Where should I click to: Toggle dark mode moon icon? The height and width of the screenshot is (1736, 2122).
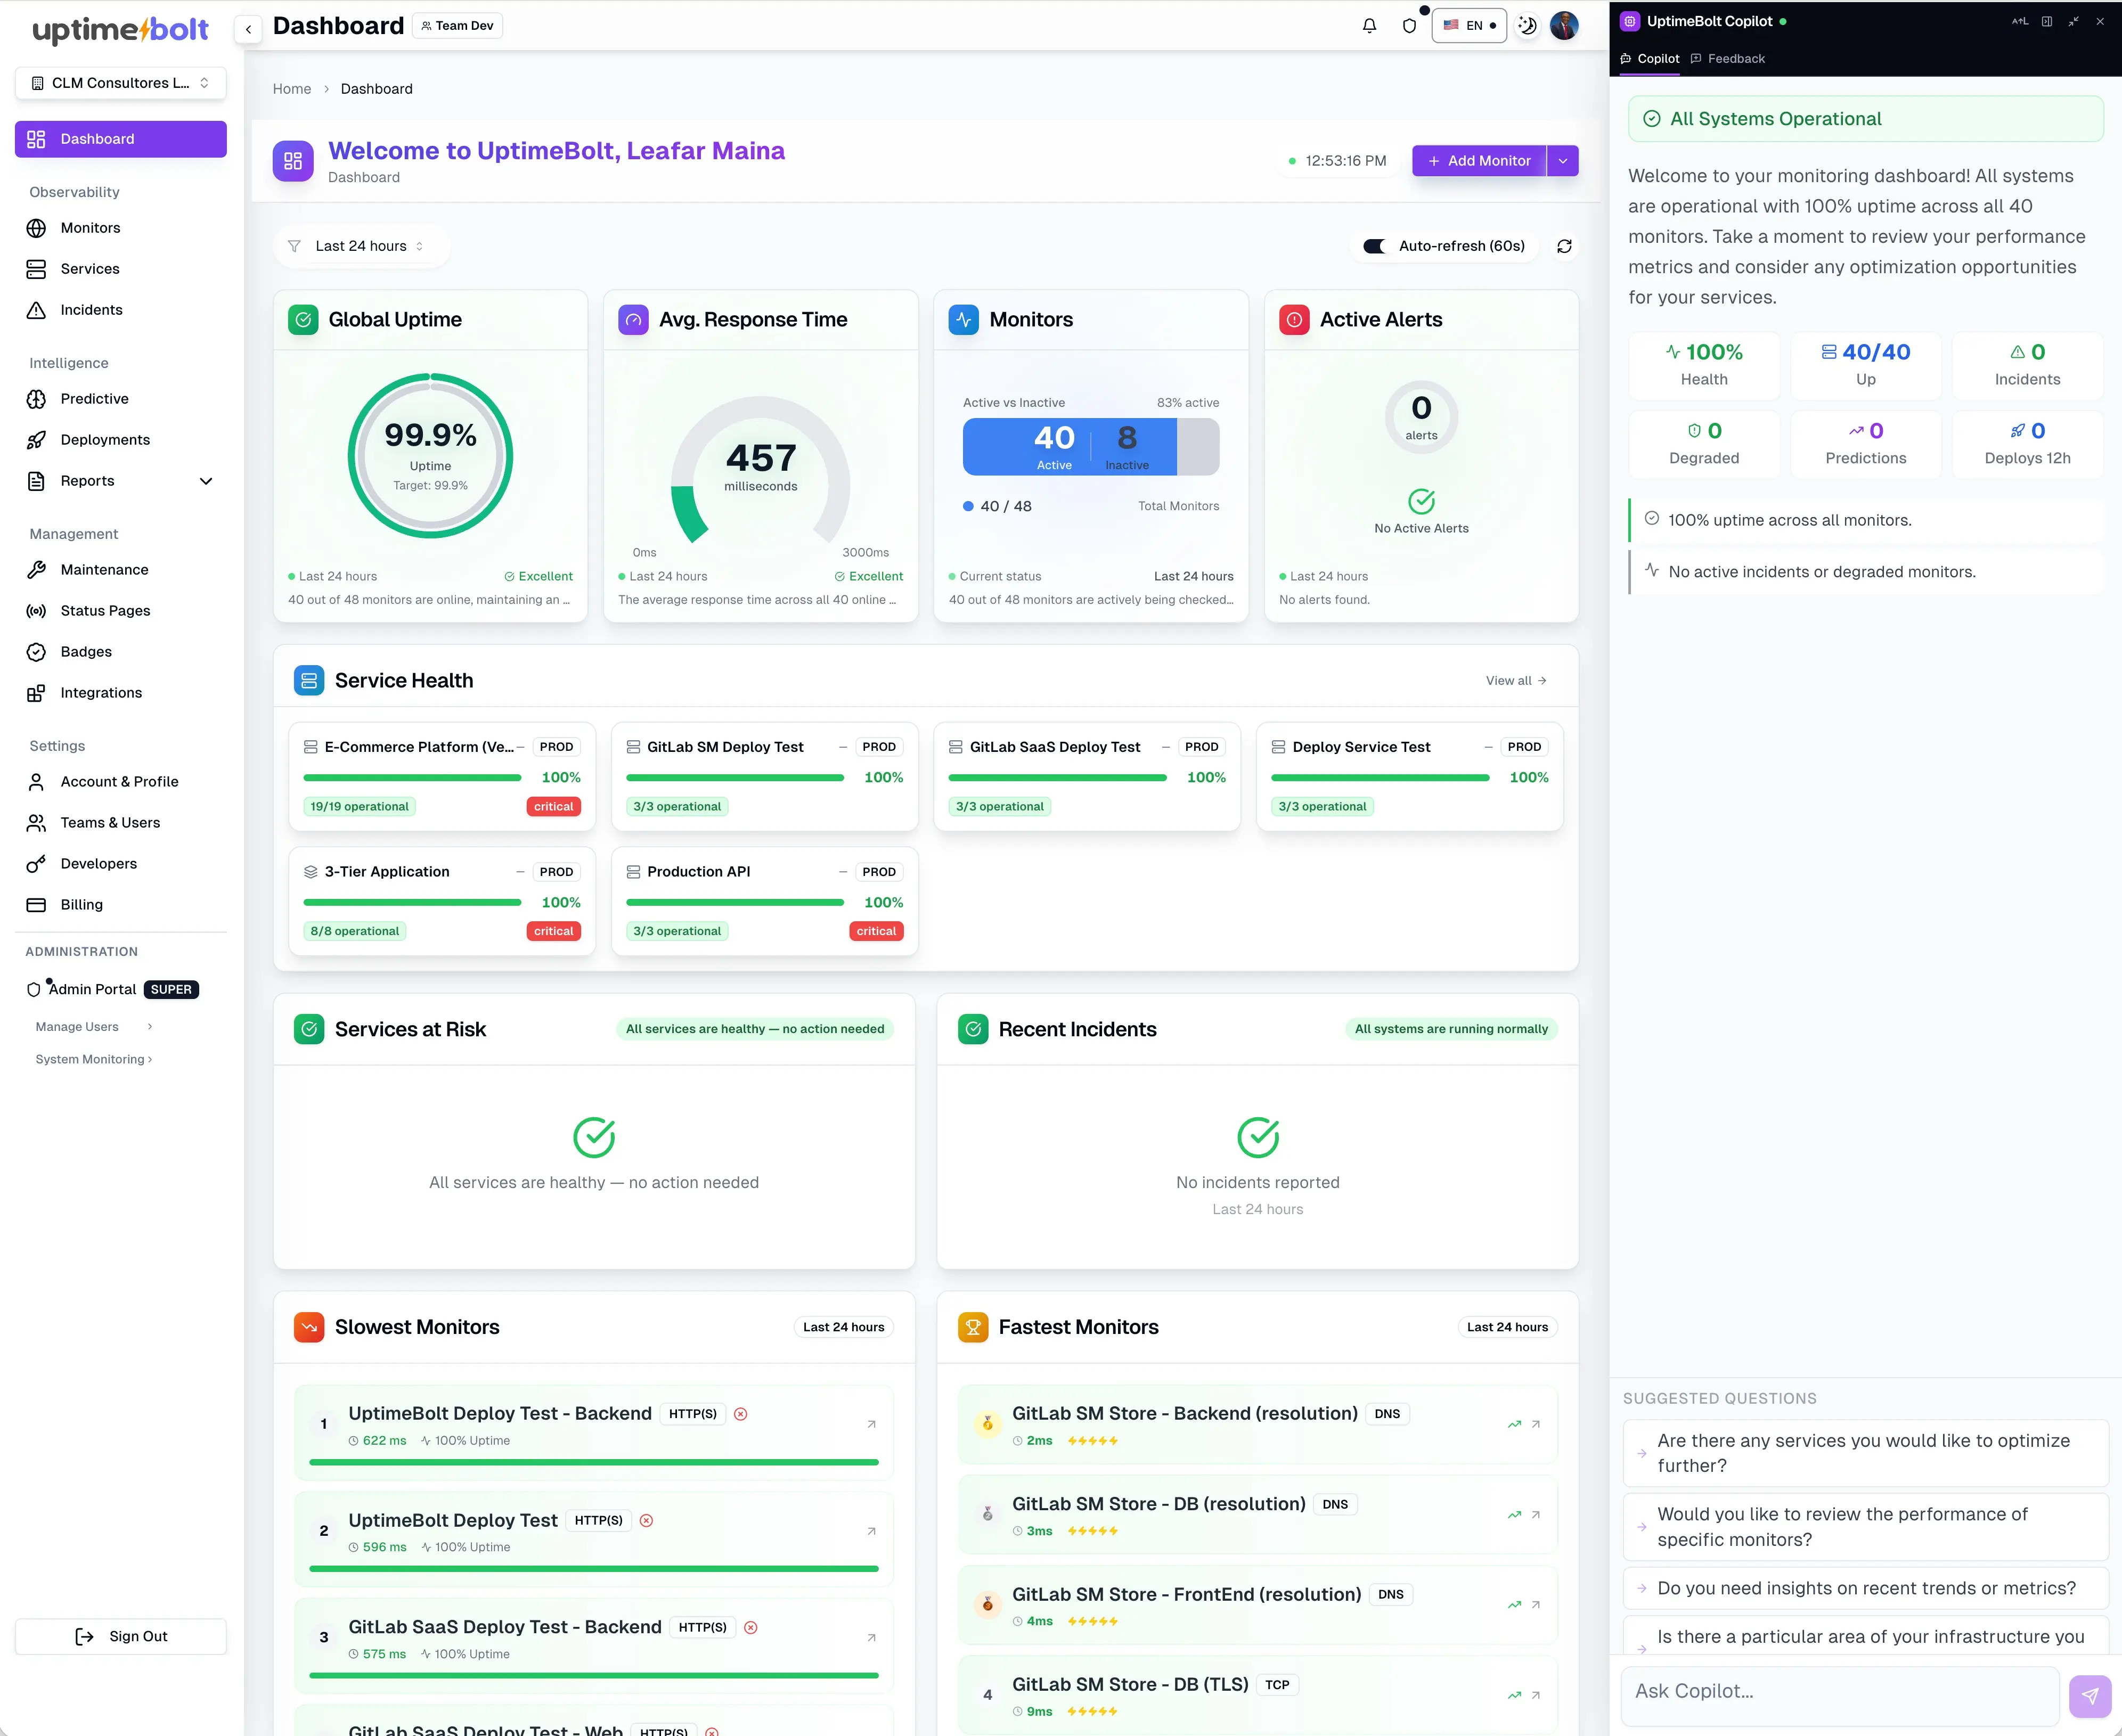pos(1527,26)
